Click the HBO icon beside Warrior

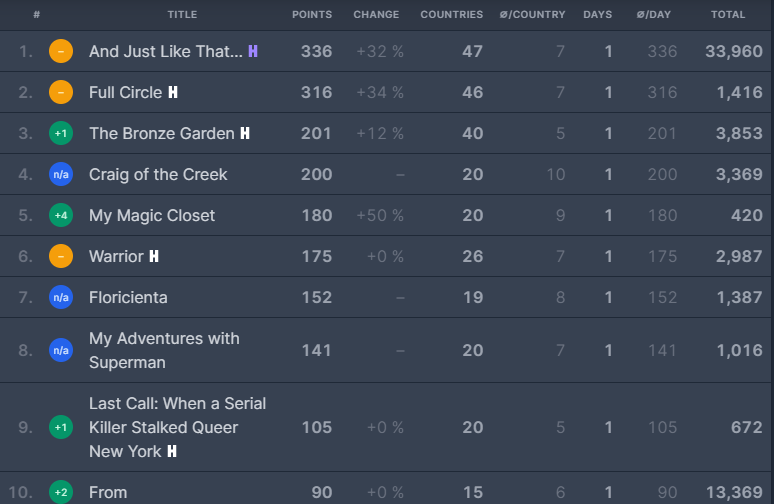click(154, 256)
